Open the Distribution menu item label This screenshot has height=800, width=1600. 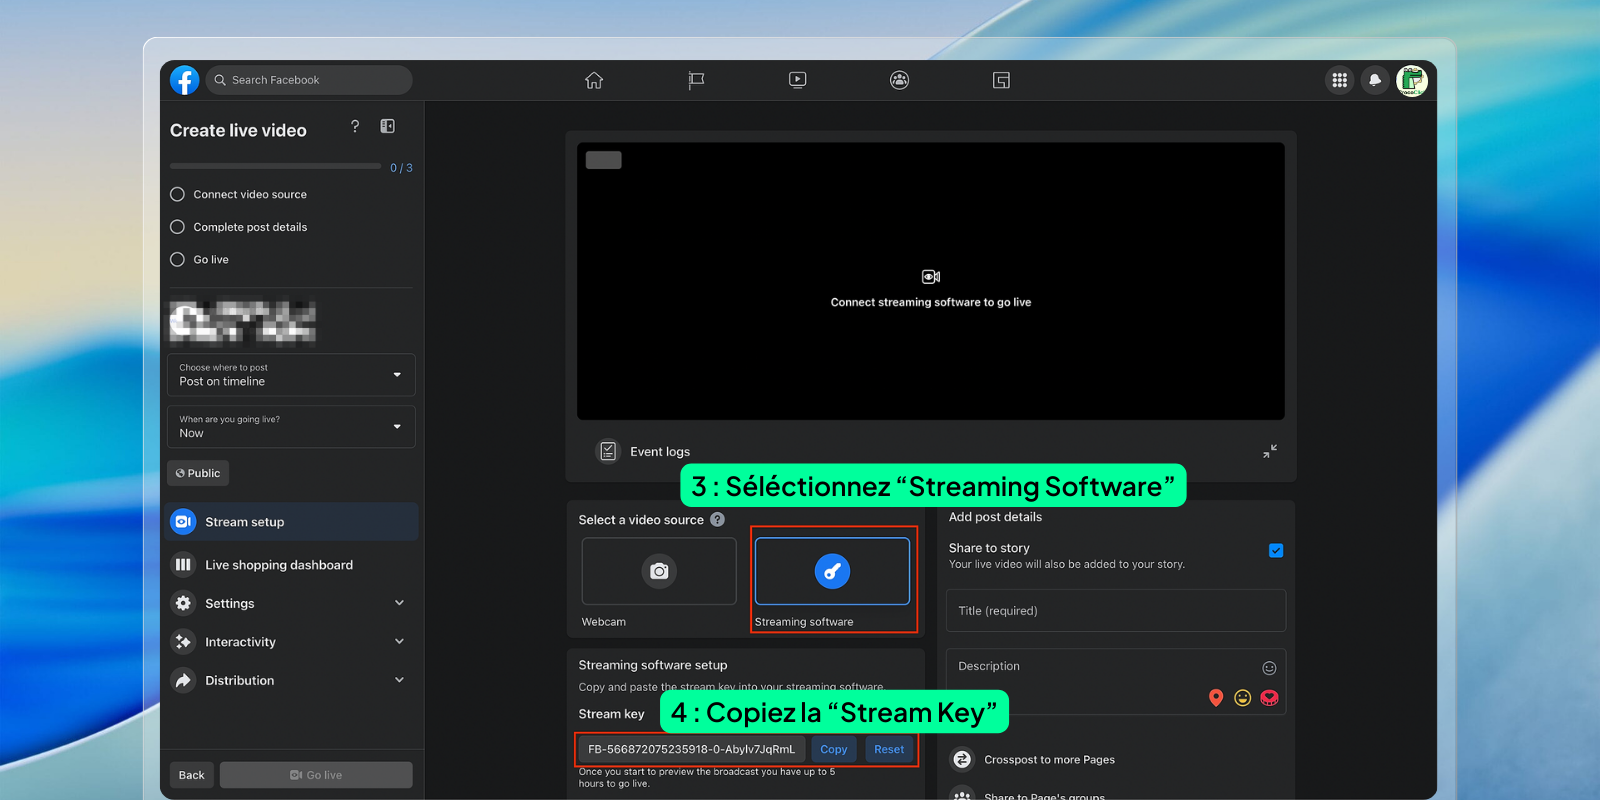(x=239, y=680)
